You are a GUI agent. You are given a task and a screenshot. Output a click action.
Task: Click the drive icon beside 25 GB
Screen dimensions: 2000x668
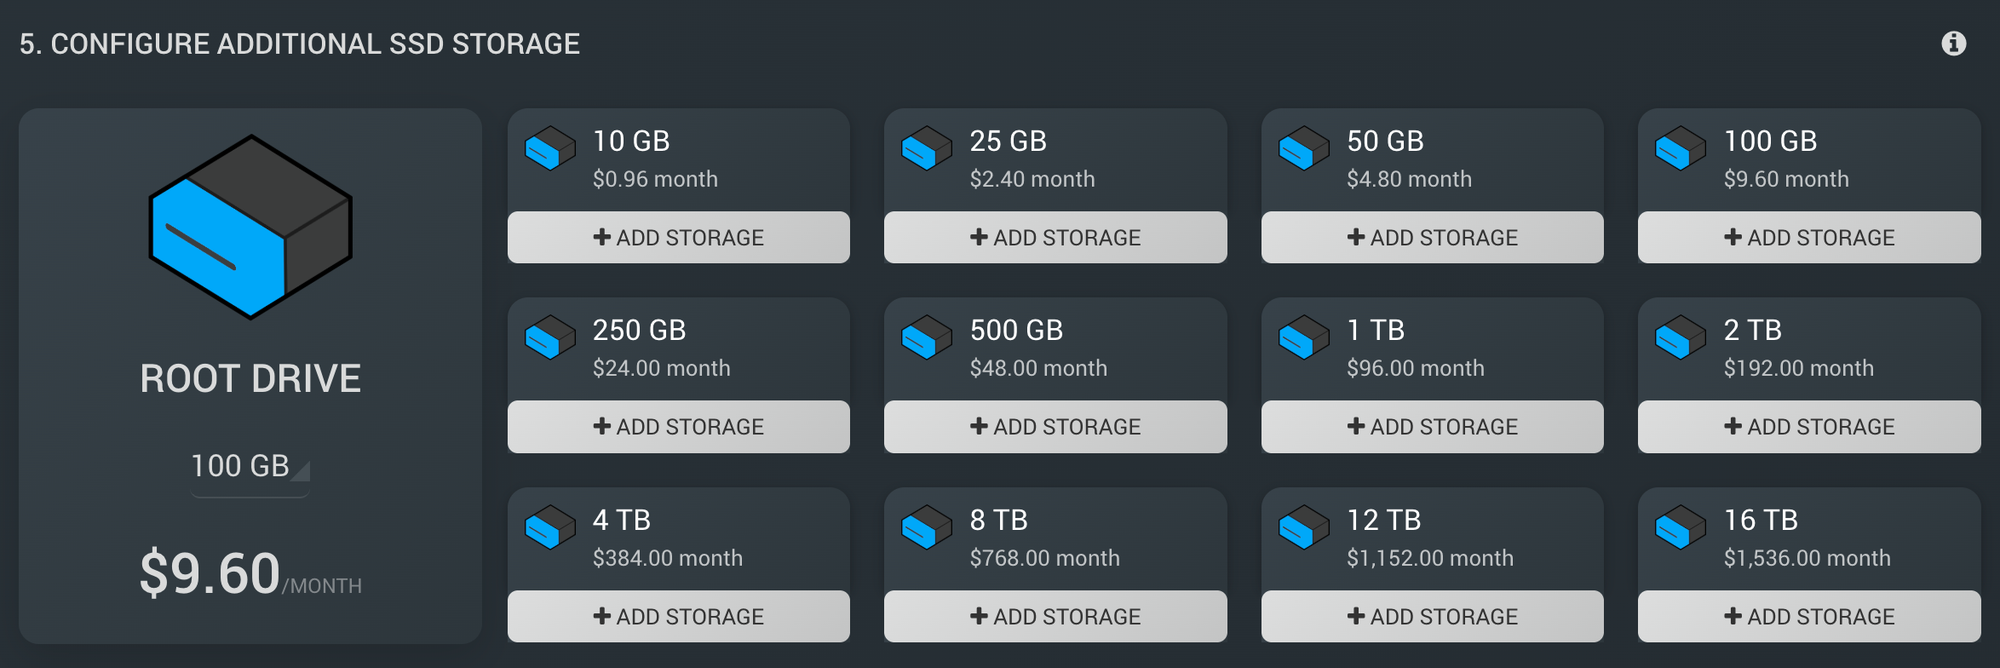[x=926, y=148]
